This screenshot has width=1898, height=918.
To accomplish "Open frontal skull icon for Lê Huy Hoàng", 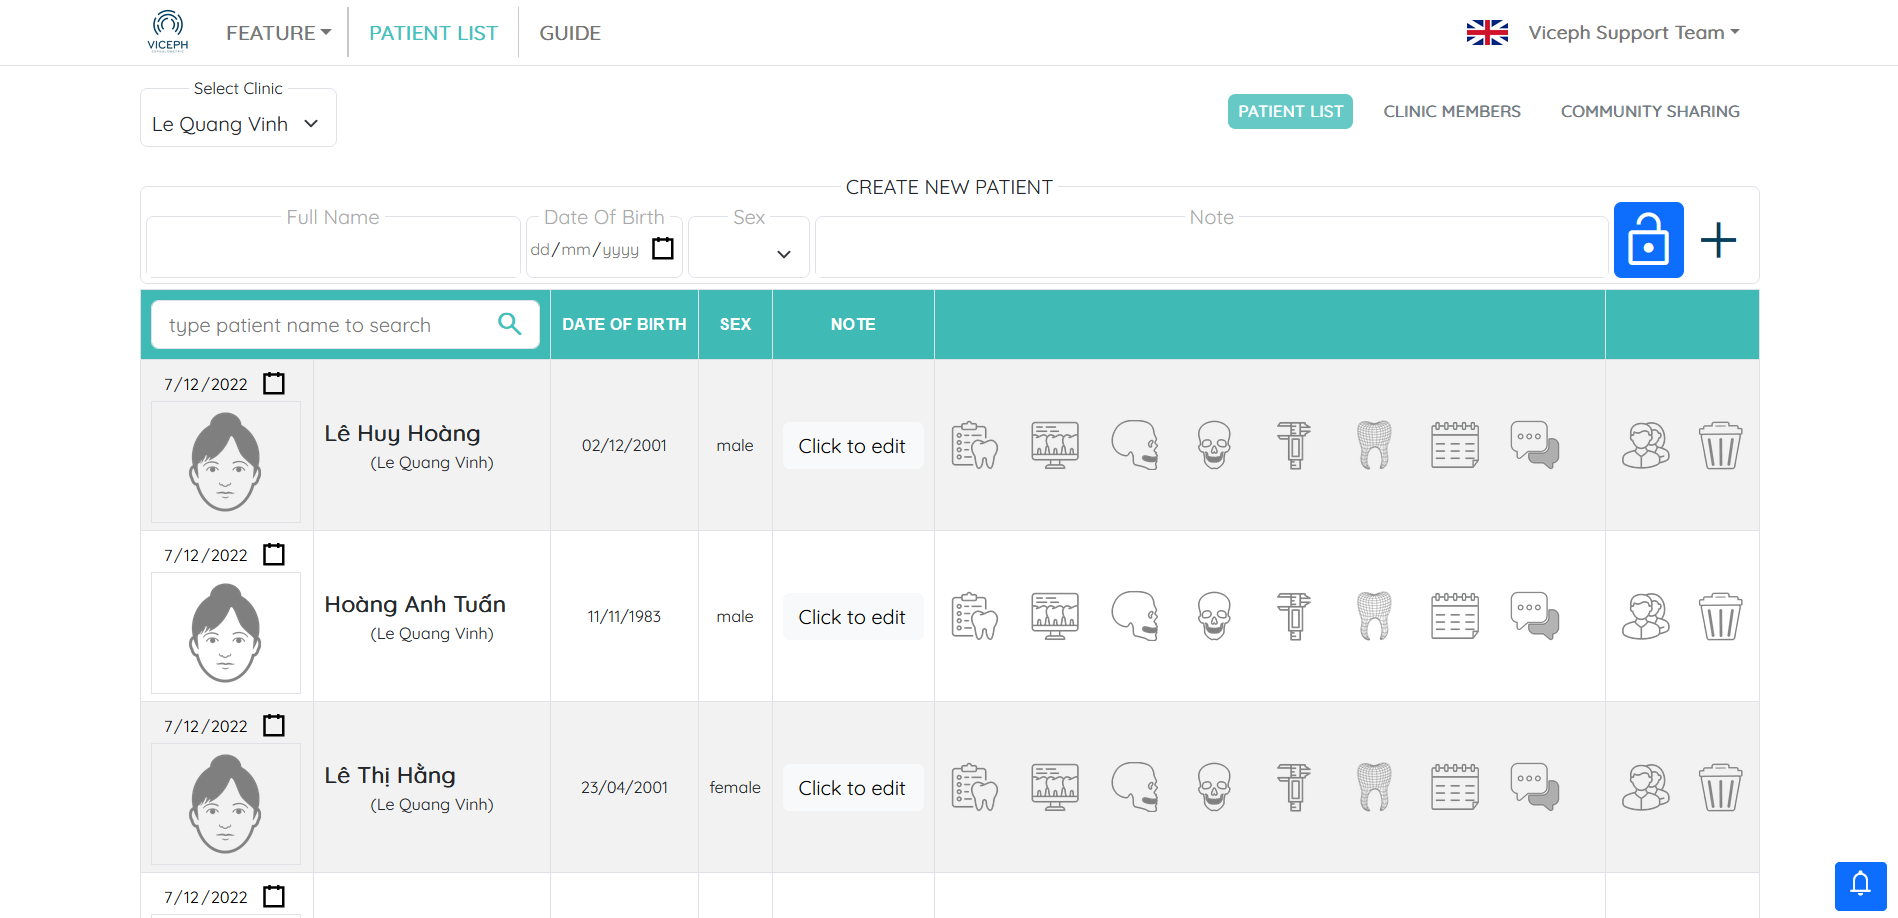I will pos(1214,445).
